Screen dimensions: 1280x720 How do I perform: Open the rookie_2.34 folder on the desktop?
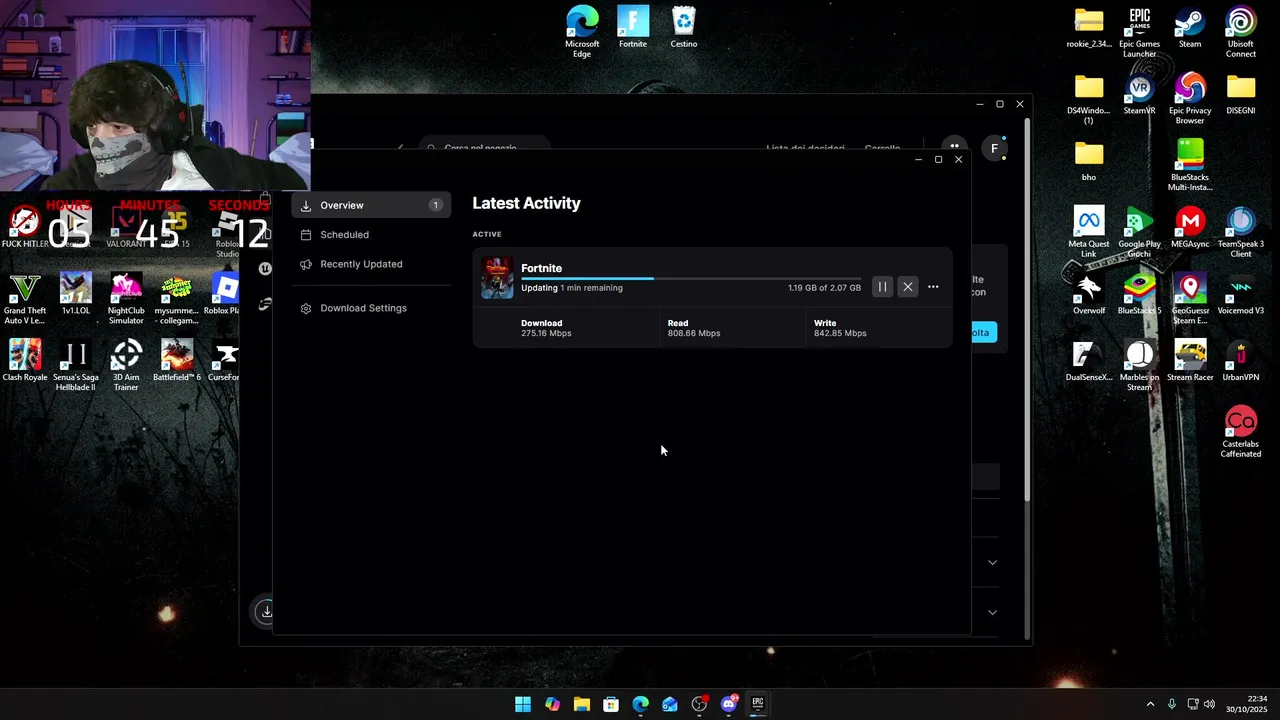1089,27
